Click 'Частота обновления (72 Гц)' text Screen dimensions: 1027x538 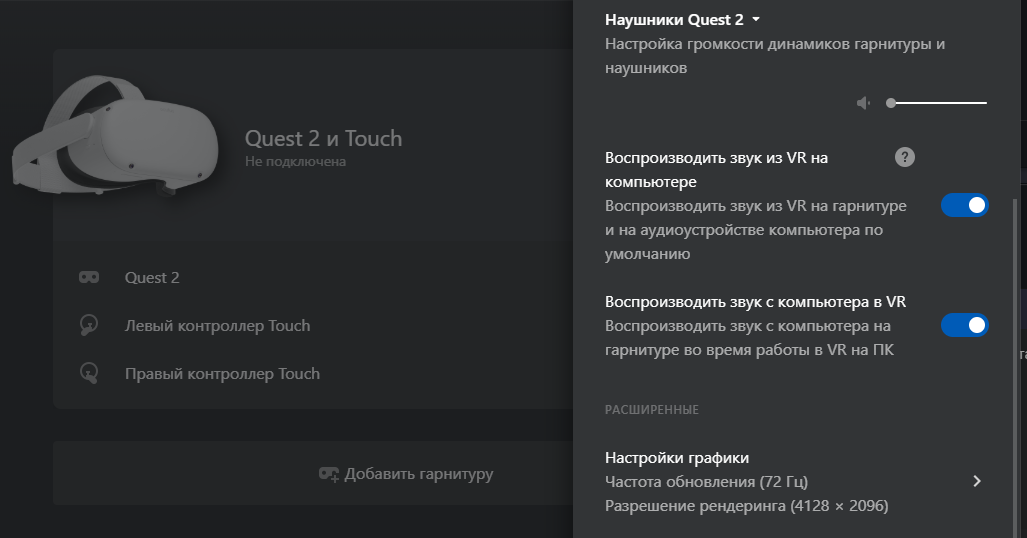(x=706, y=482)
